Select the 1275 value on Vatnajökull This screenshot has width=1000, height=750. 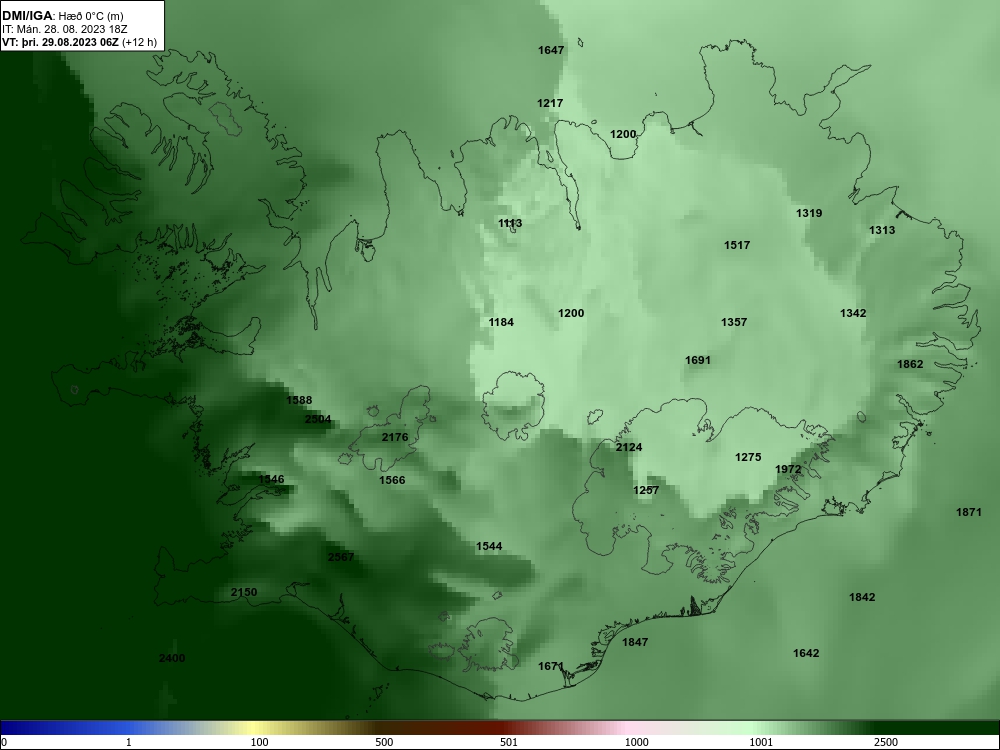click(x=748, y=457)
